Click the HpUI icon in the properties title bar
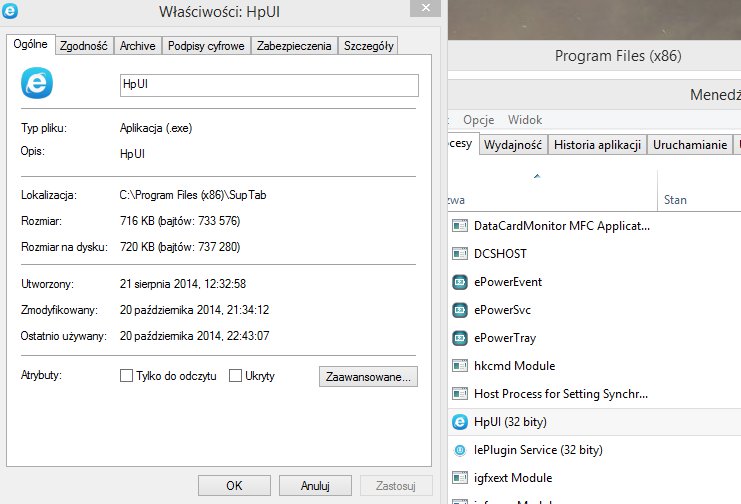Viewport: 741px width, 504px height. [10, 10]
